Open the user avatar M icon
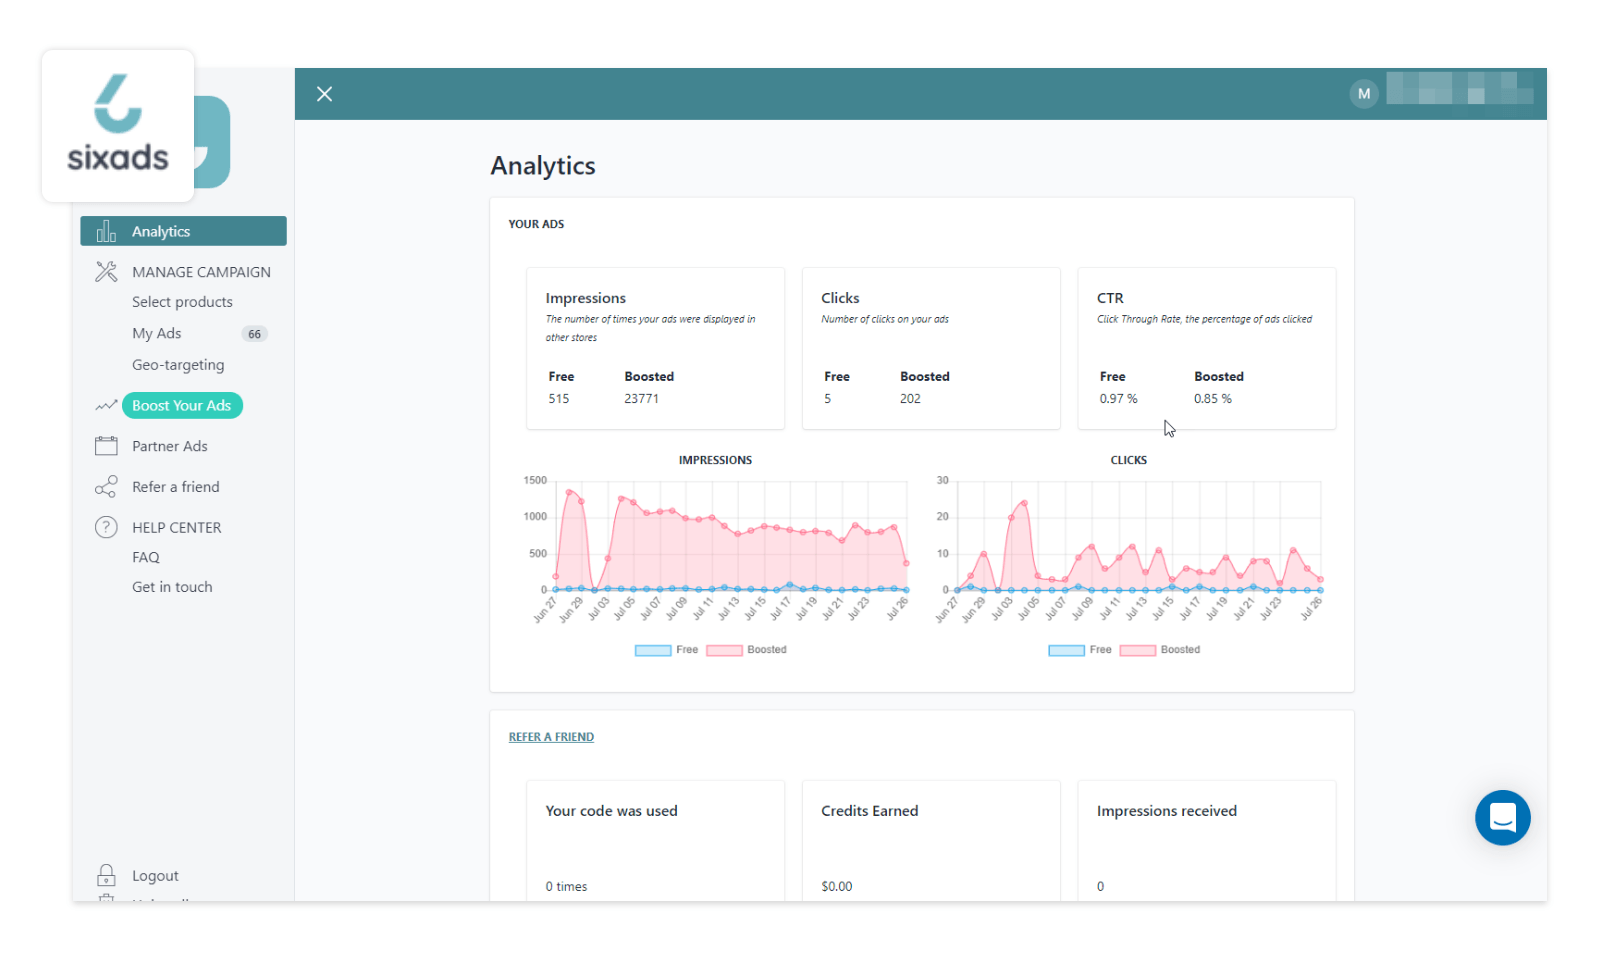This screenshot has width=1600, height=956. click(1363, 94)
